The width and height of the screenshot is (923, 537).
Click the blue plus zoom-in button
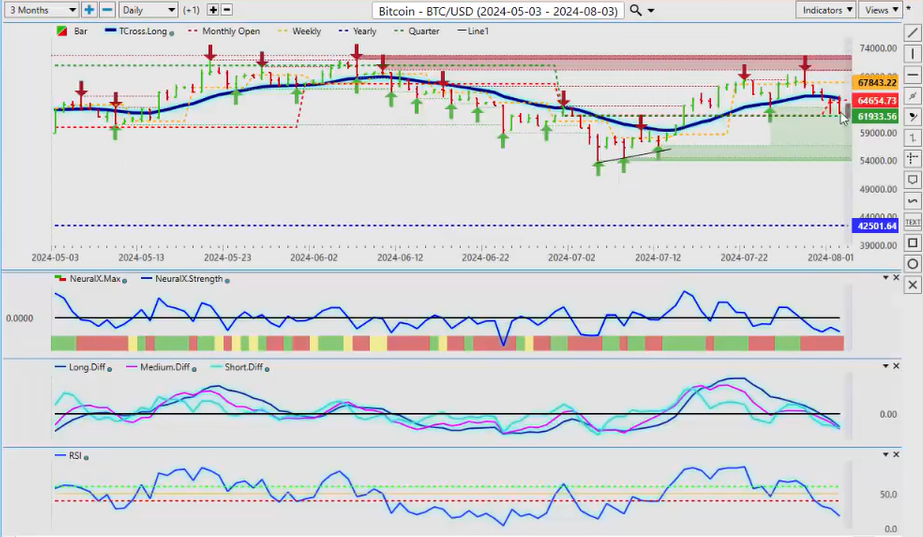pos(89,10)
